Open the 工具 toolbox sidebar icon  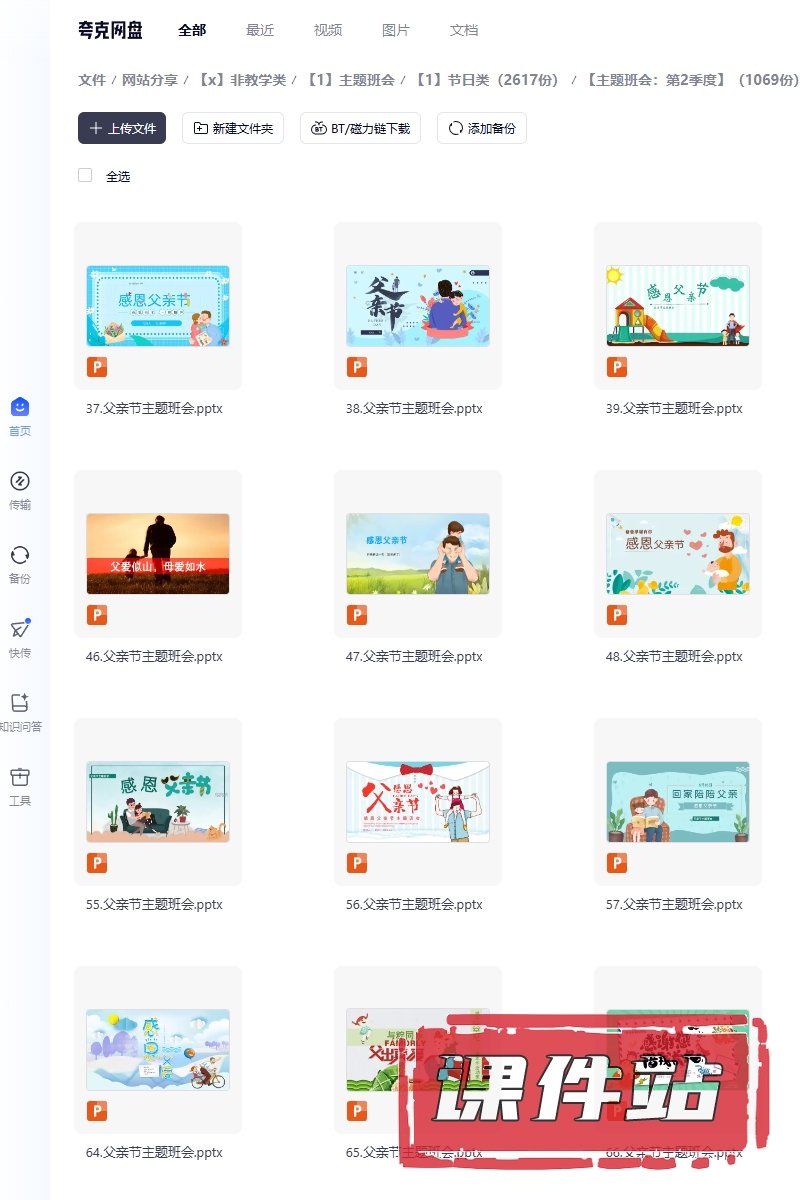click(20, 777)
